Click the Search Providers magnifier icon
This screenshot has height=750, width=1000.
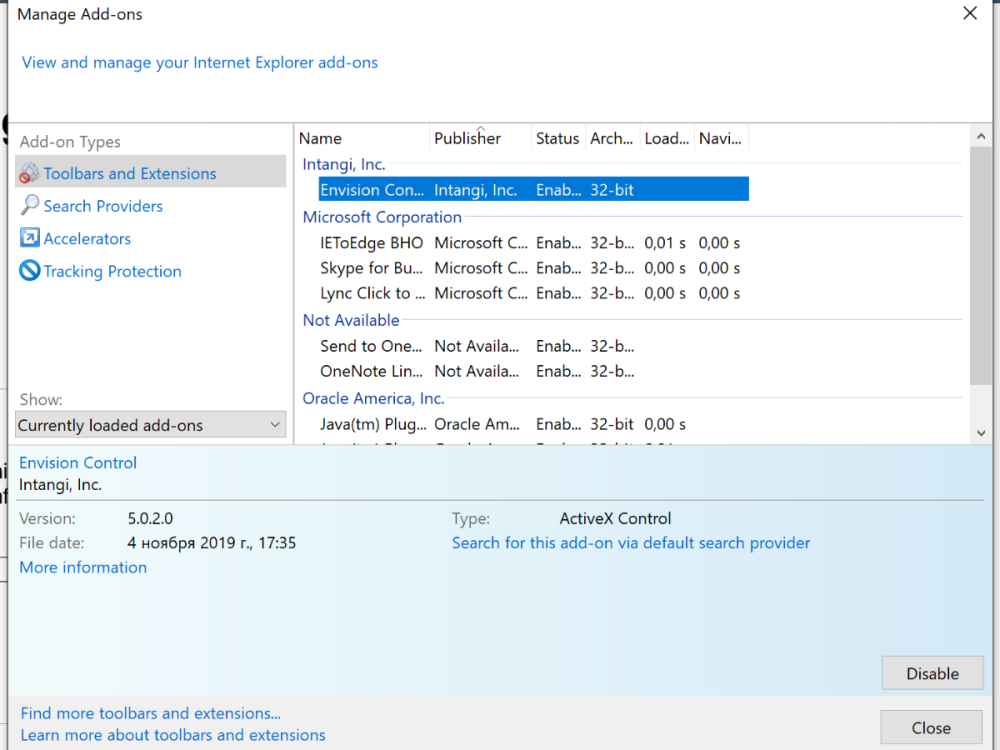(29, 206)
